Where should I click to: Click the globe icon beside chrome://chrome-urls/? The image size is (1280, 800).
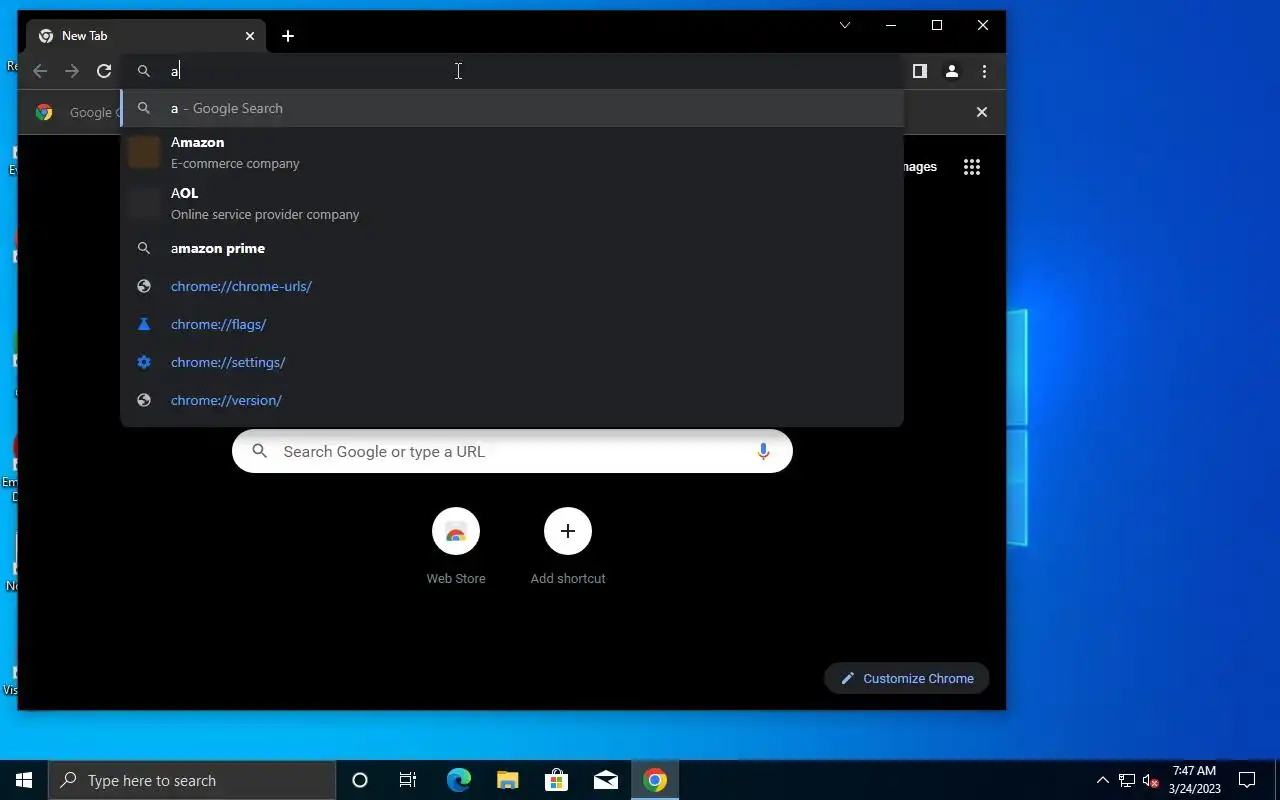click(144, 286)
